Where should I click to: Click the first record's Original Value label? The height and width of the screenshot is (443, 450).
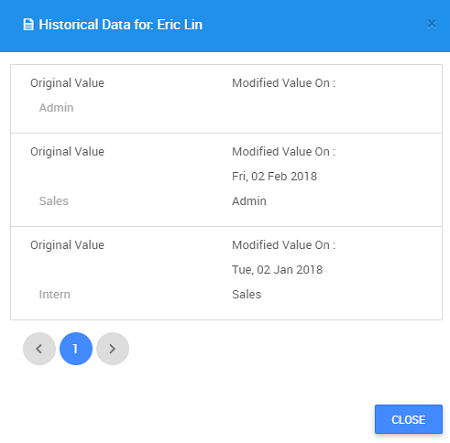click(67, 83)
